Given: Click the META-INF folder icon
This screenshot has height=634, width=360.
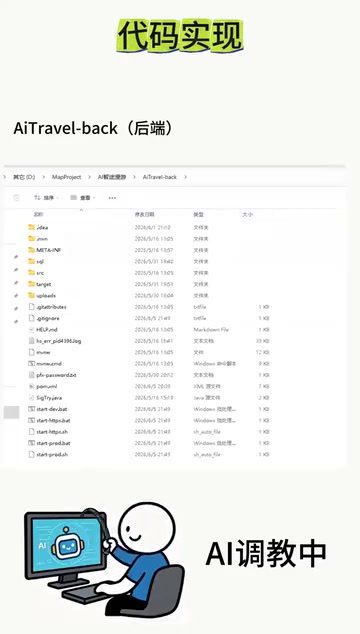Looking at the screenshot, I should [32, 250].
